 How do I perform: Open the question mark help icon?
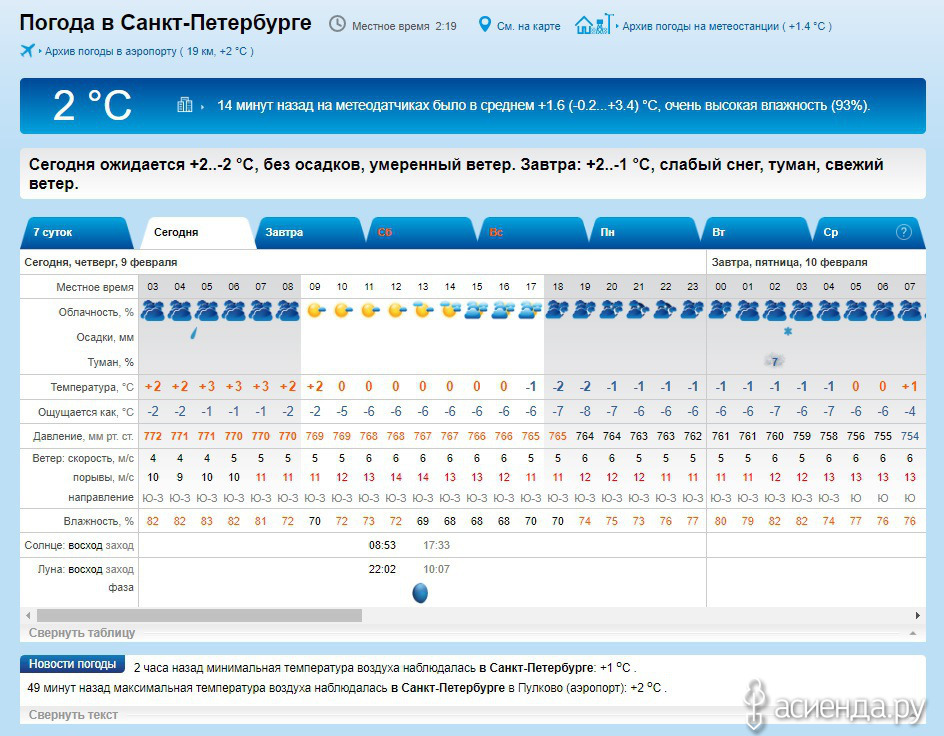[x=903, y=232]
